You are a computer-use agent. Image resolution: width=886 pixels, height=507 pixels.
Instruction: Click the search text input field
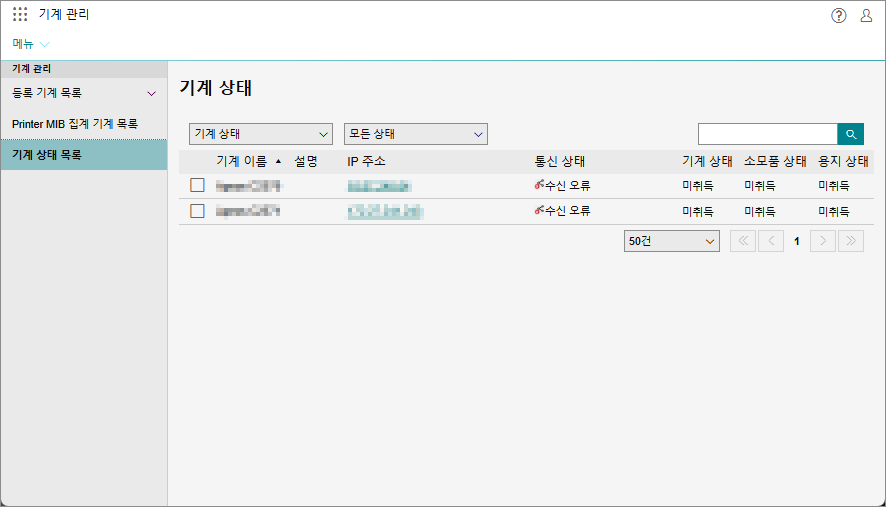766,134
